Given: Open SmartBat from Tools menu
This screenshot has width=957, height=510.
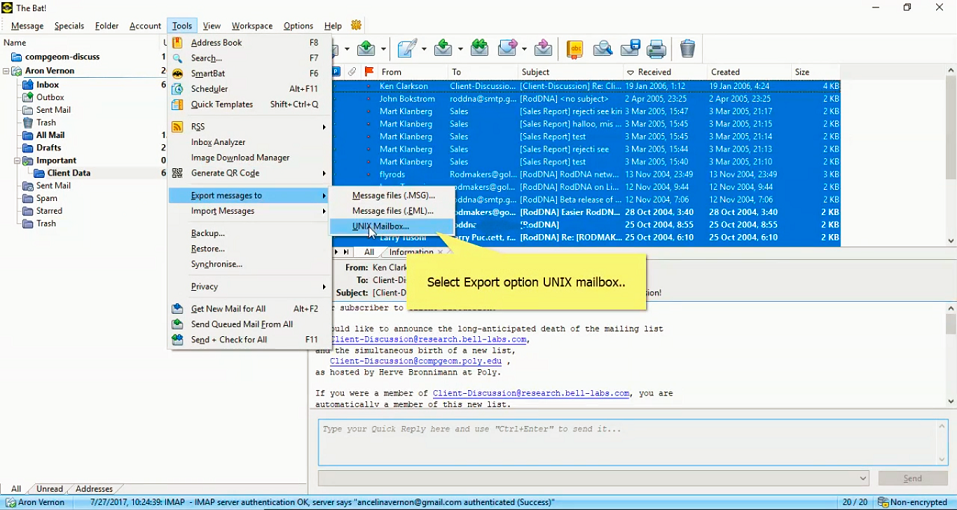Looking at the screenshot, I should tap(249, 73).
